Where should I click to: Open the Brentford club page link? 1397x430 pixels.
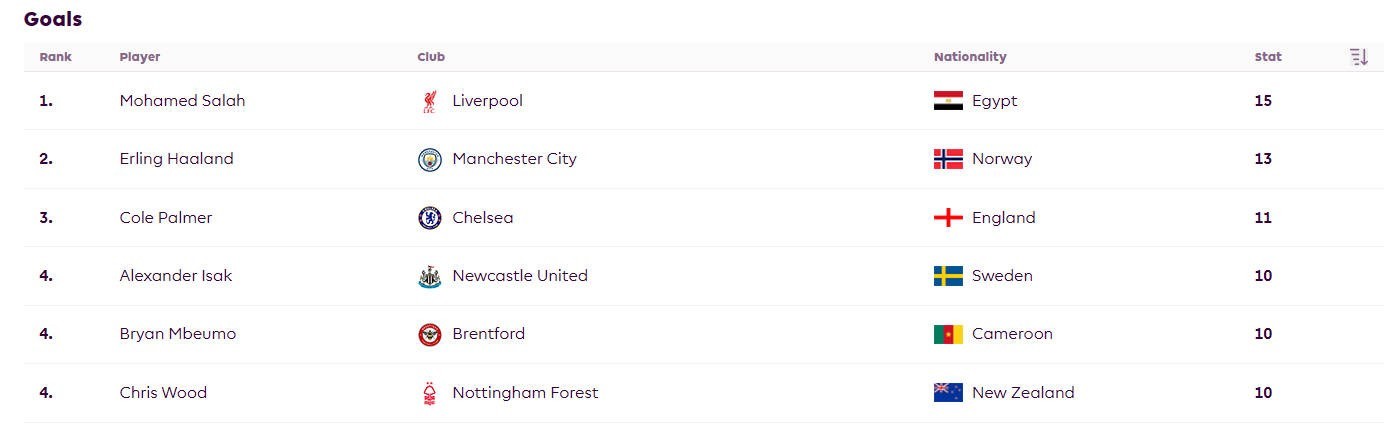[x=488, y=334]
